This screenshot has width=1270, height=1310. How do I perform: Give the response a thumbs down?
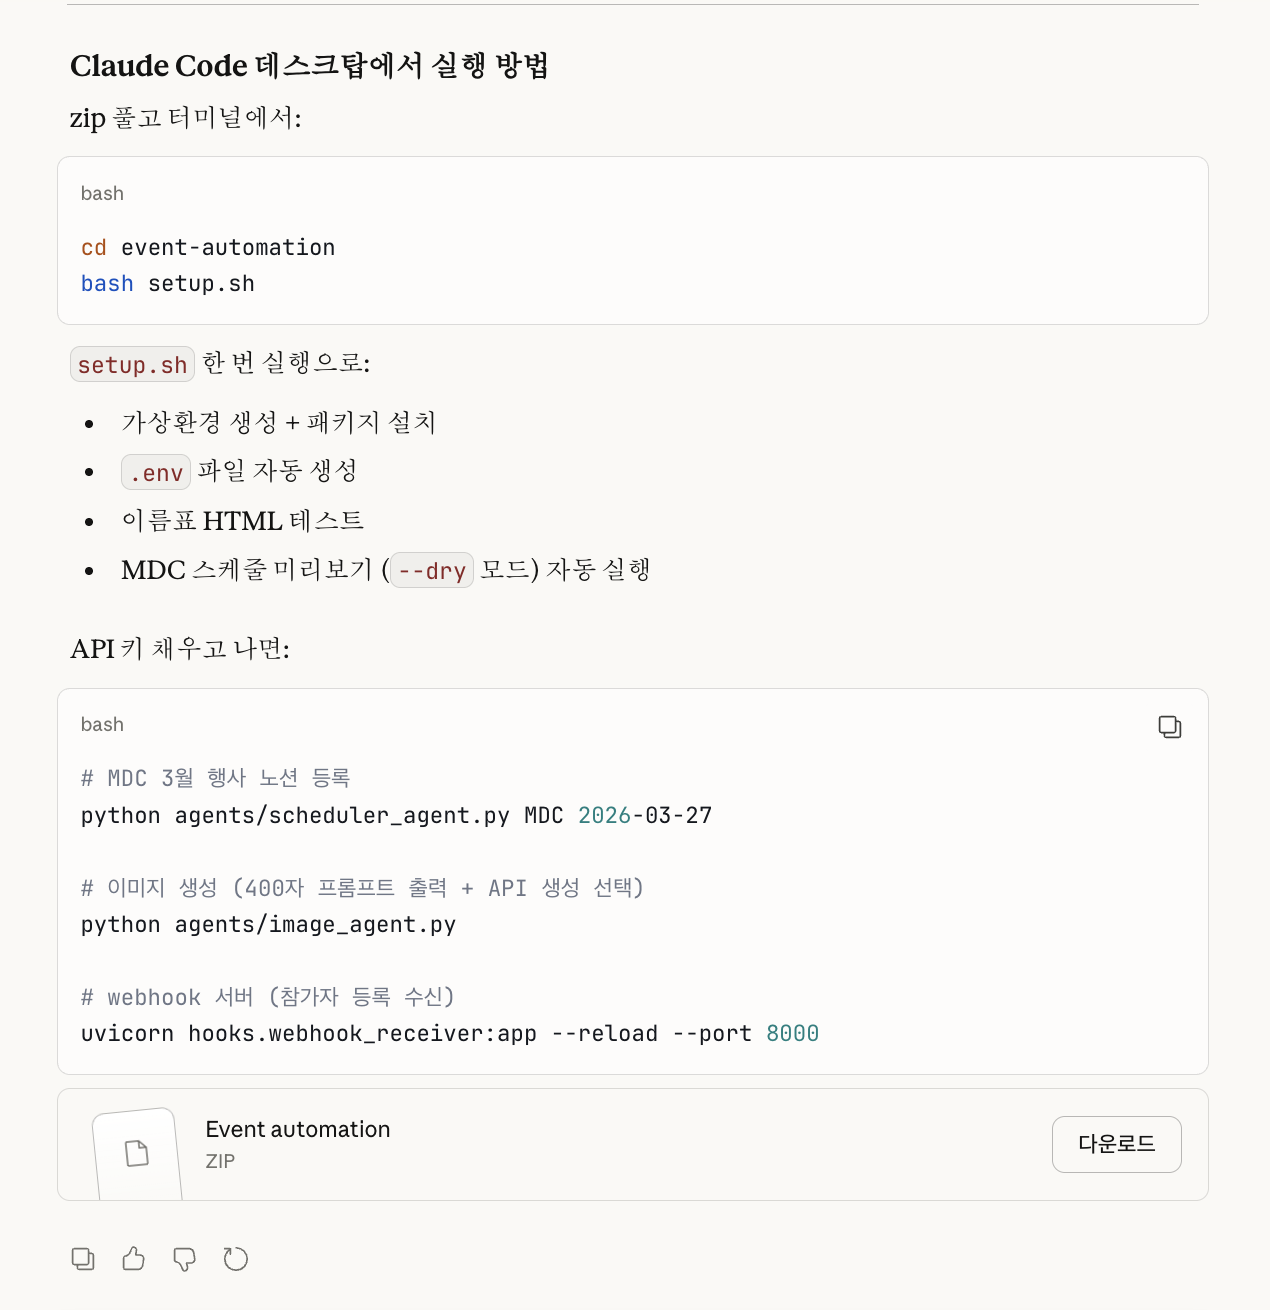click(185, 1259)
